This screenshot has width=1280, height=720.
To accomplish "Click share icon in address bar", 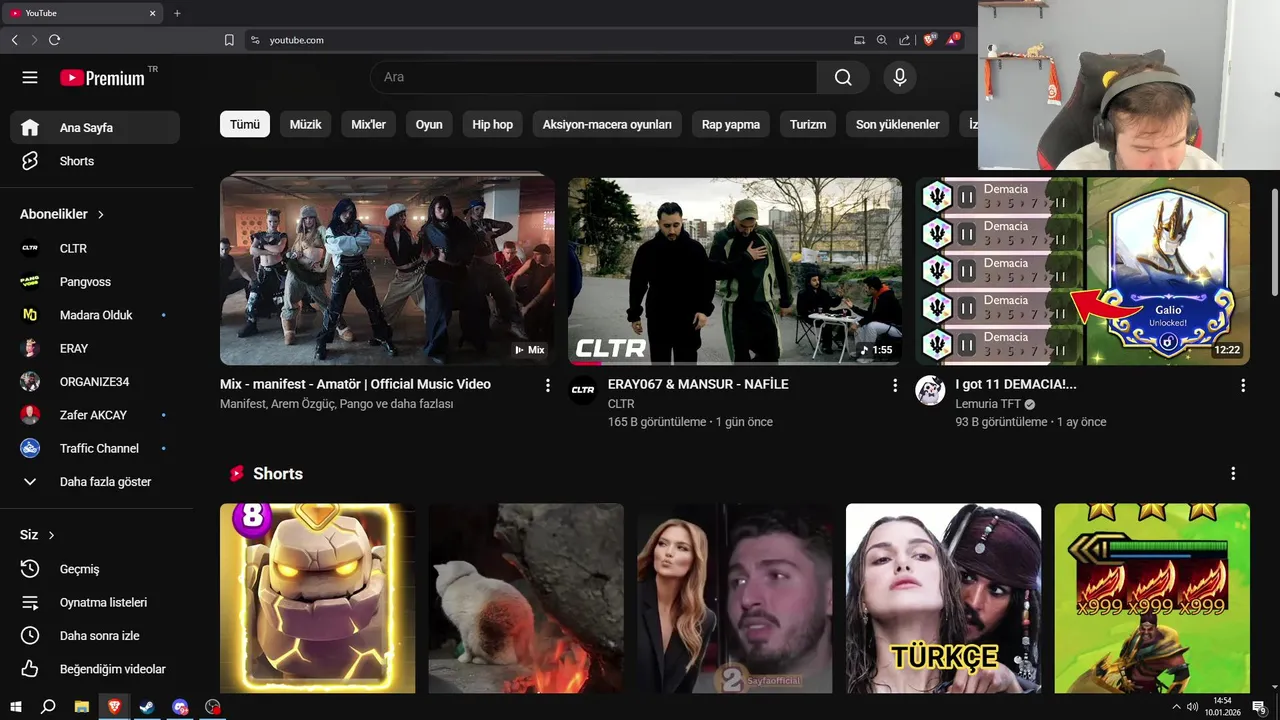I will click(905, 40).
